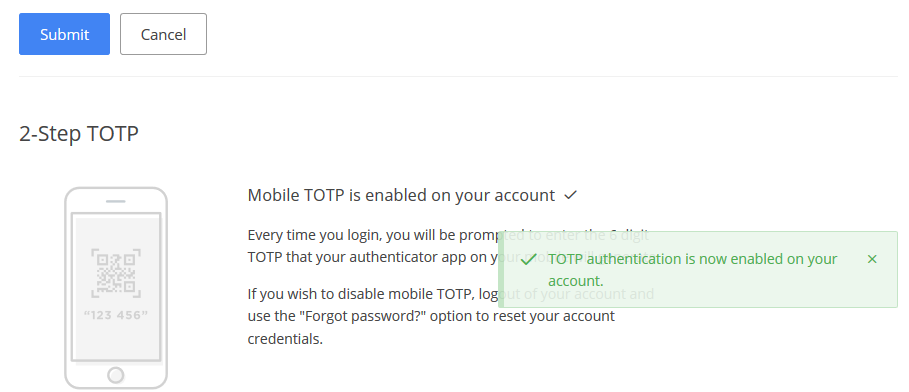
Task: Click the QR code icon on the phone
Action: [116, 273]
